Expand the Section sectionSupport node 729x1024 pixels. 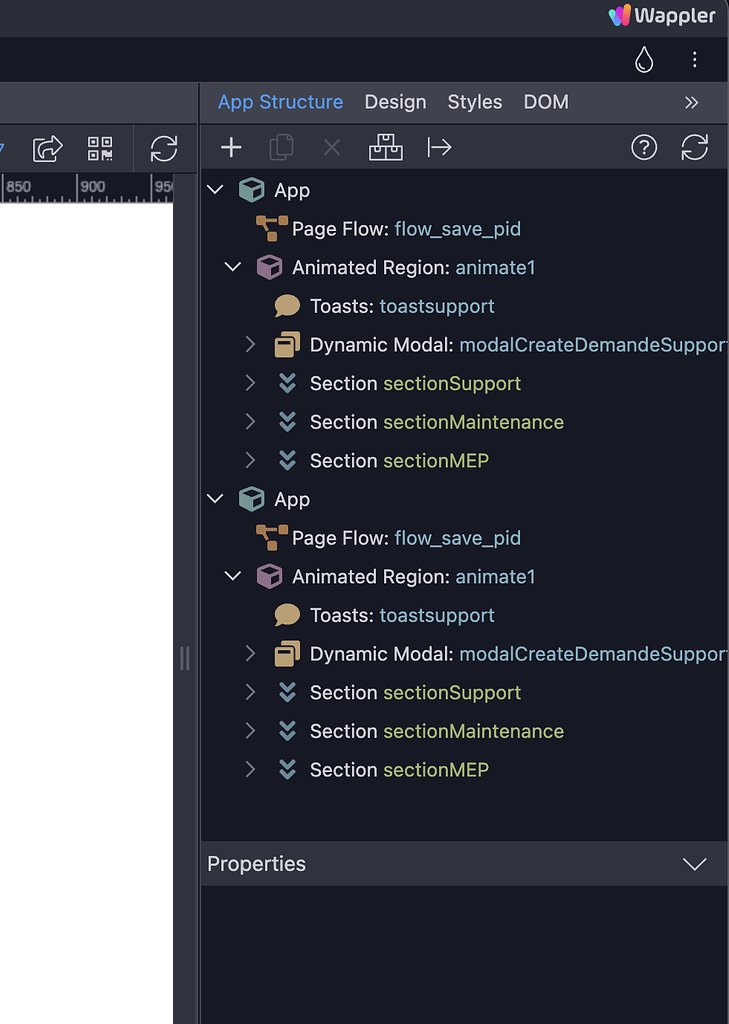coord(250,383)
